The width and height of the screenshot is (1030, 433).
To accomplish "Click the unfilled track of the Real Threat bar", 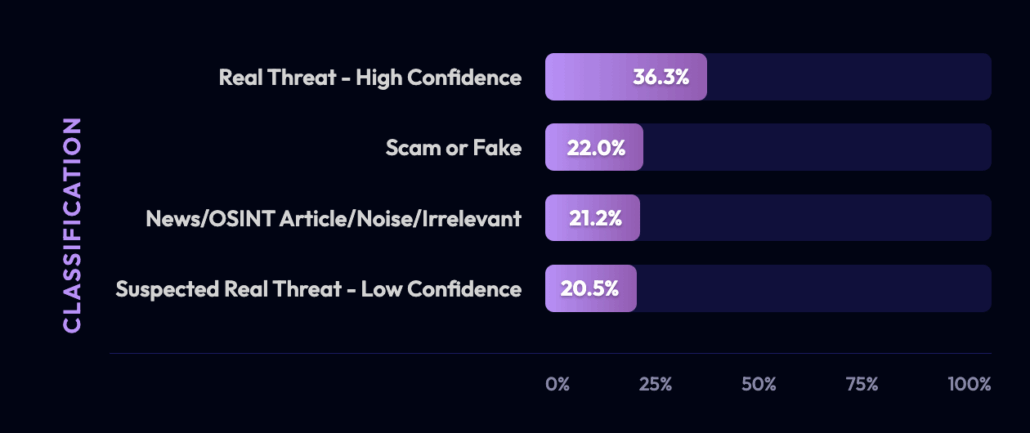I will (x=850, y=77).
